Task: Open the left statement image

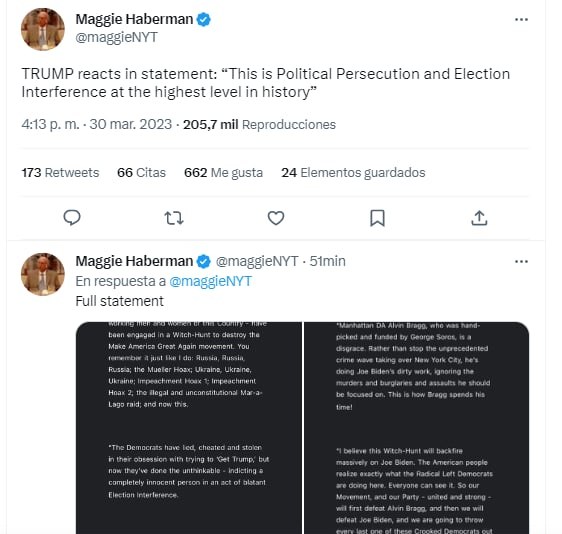Action: pos(189,428)
